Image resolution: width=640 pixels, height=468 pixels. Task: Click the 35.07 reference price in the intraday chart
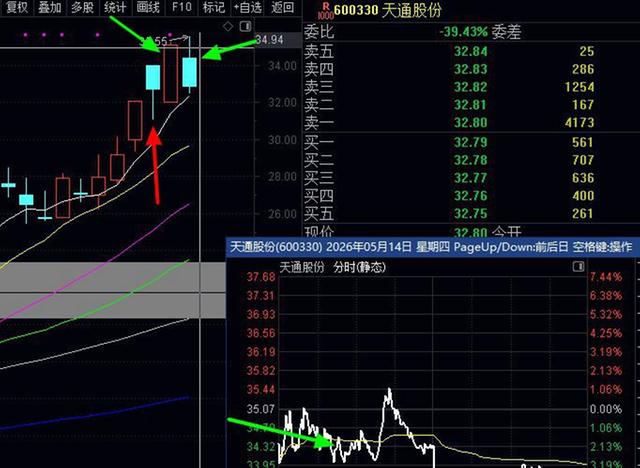click(x=261, y=408)
